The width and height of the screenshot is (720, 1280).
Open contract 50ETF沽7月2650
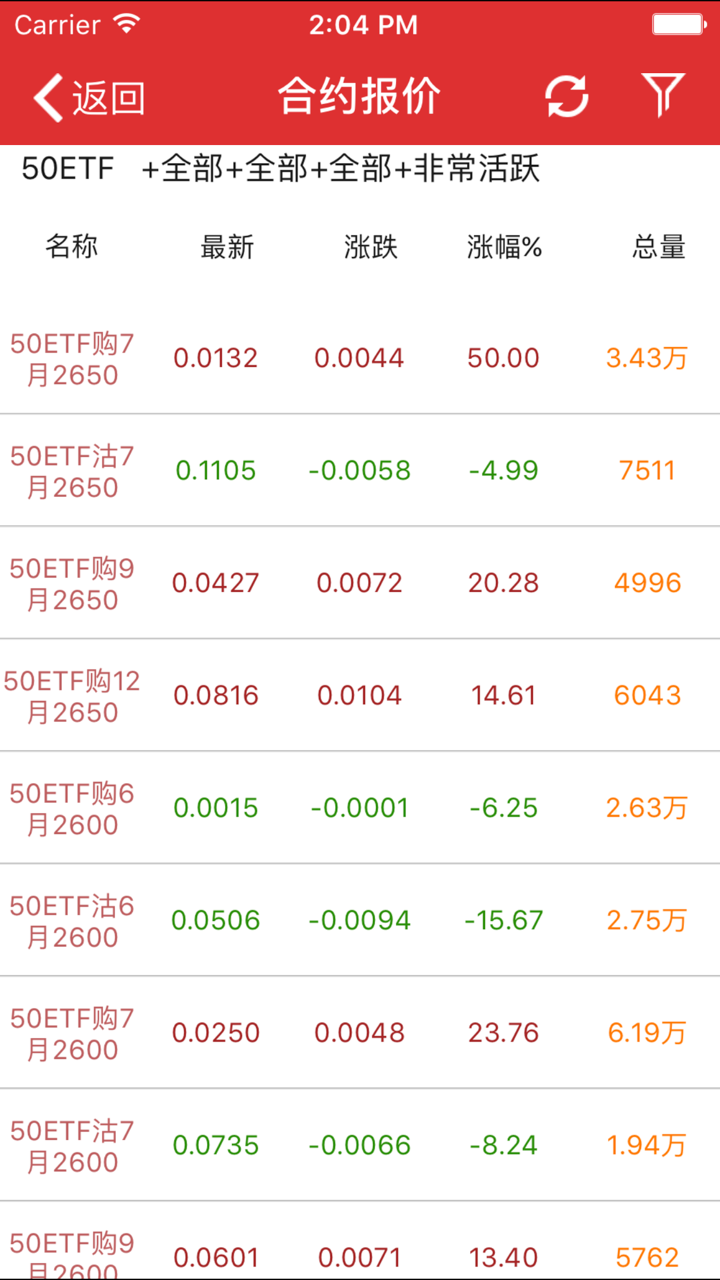tap(72, 471)
